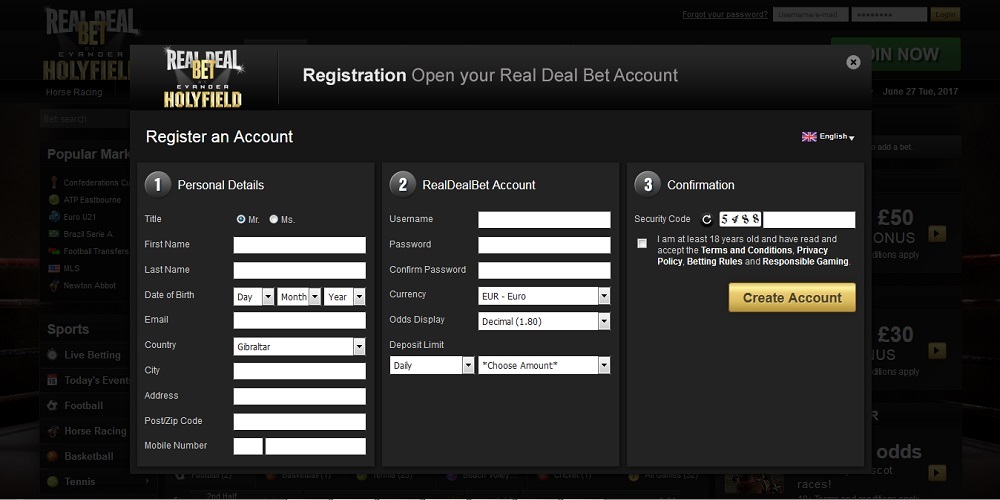Open Newton Abbot popular market
This screenshot has width=1000, height=500.
[x=90, y=286]
